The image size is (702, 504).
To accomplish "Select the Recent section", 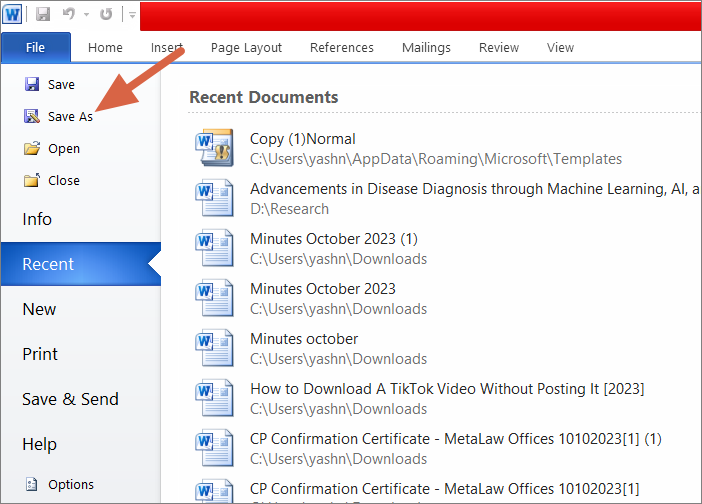I will pos(81,264).
